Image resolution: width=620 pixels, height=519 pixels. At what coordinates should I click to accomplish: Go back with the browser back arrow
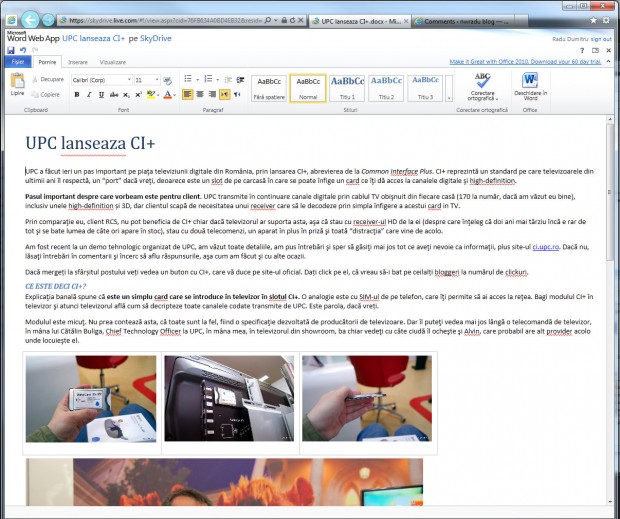pyautogui.click(x=30, y=20)
